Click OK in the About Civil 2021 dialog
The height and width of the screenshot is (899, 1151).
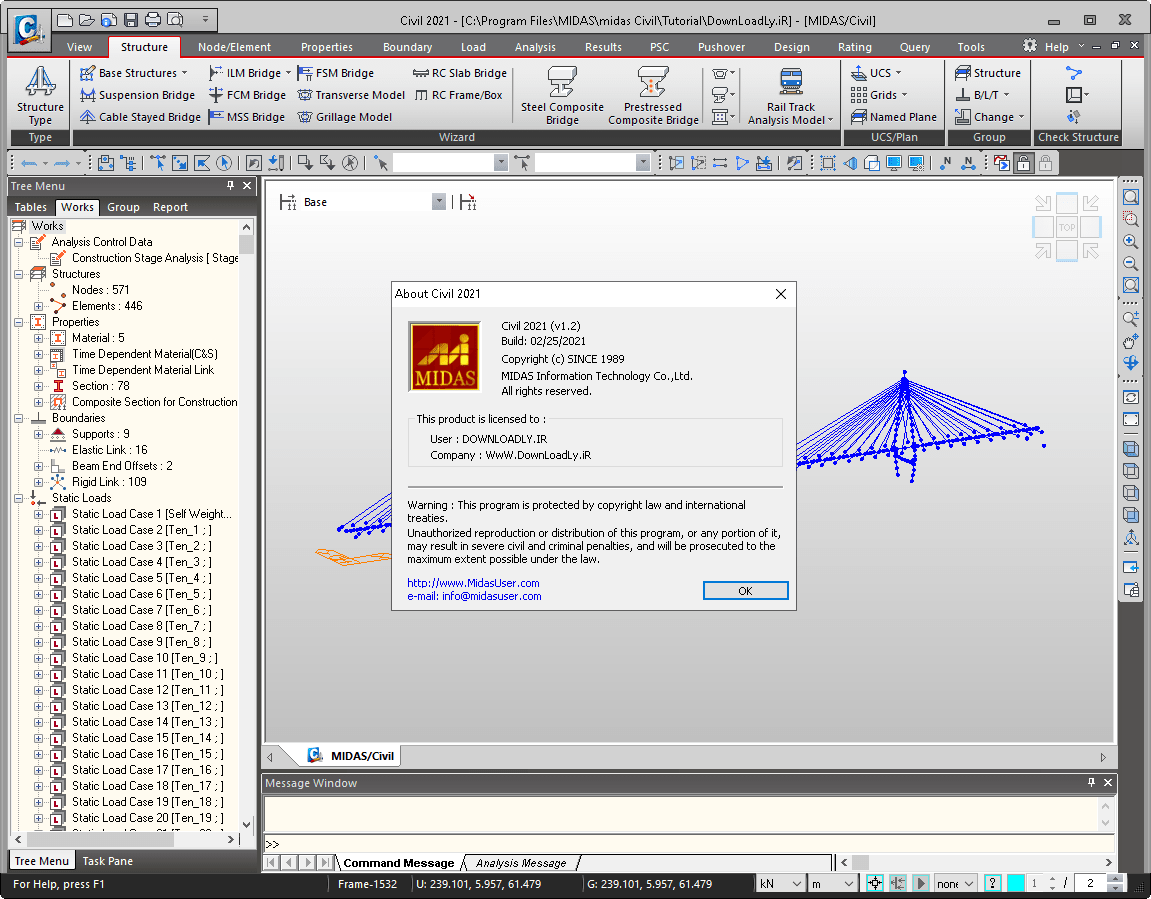point(745,591)
